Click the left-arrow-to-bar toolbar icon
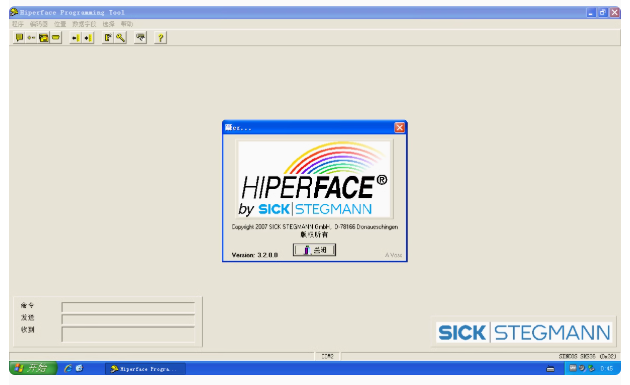 pyautogui.click(x=75, y=38)
